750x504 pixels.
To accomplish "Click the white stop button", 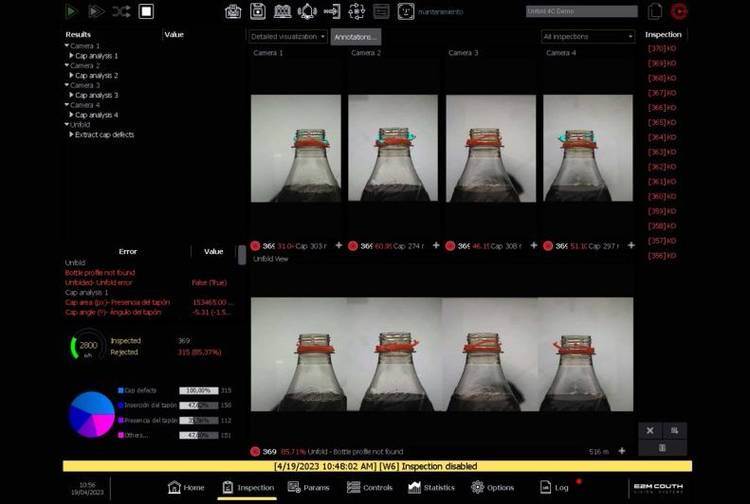I will [146, 12].
